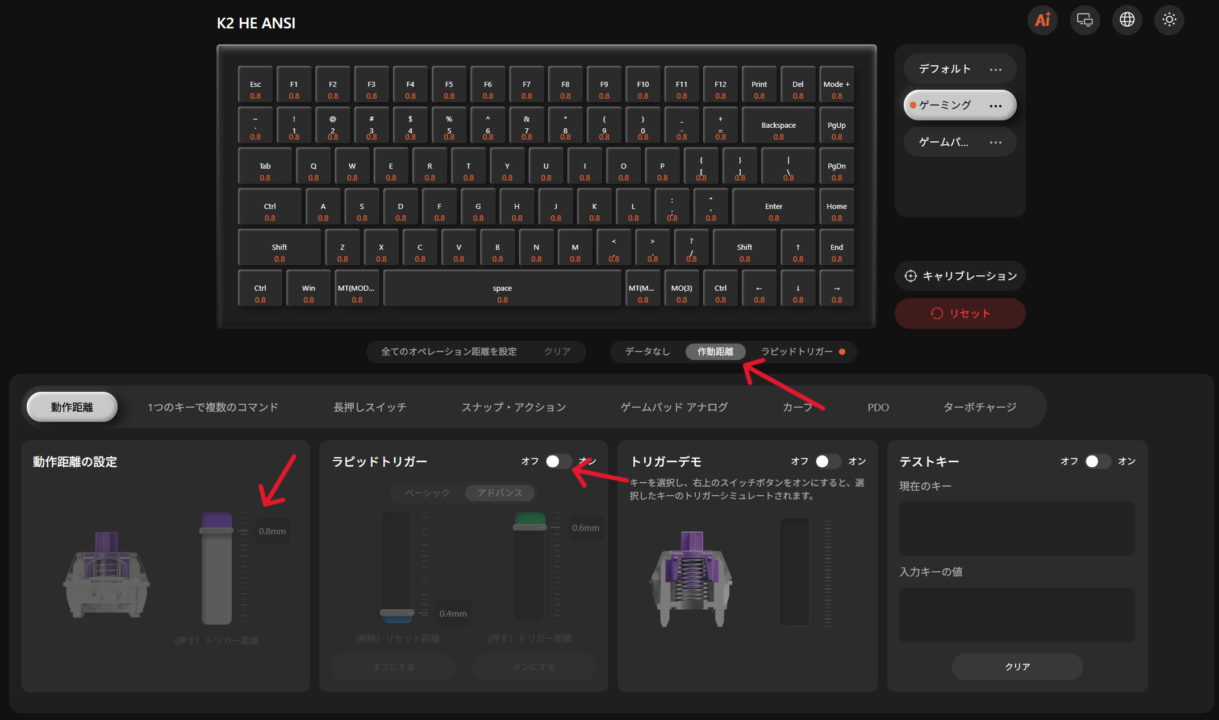The image size is (1219, 720).
Task: Click the クリア link by operation distance
Action: [557, 352]
